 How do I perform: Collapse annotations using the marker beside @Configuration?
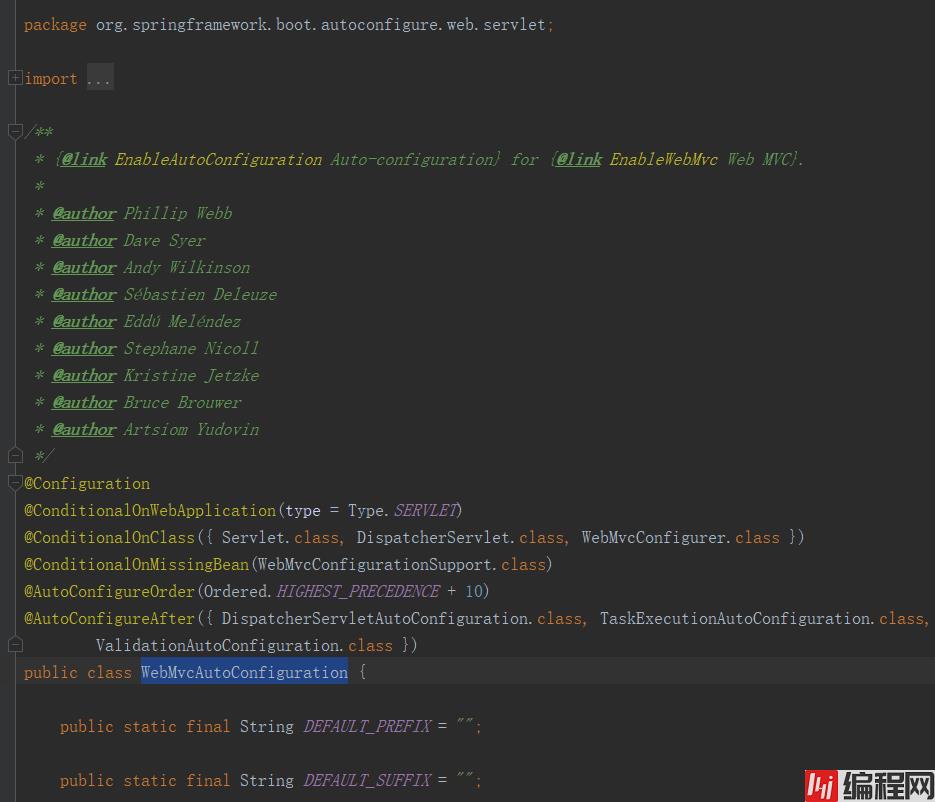[15, 483]
